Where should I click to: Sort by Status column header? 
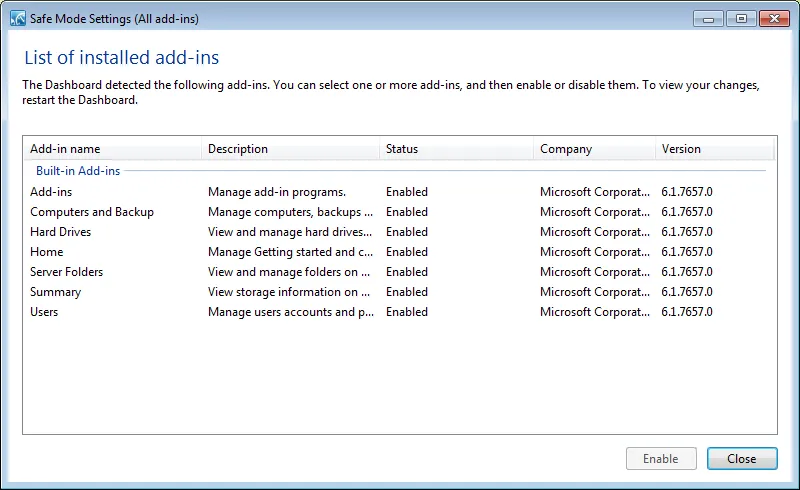457,149
